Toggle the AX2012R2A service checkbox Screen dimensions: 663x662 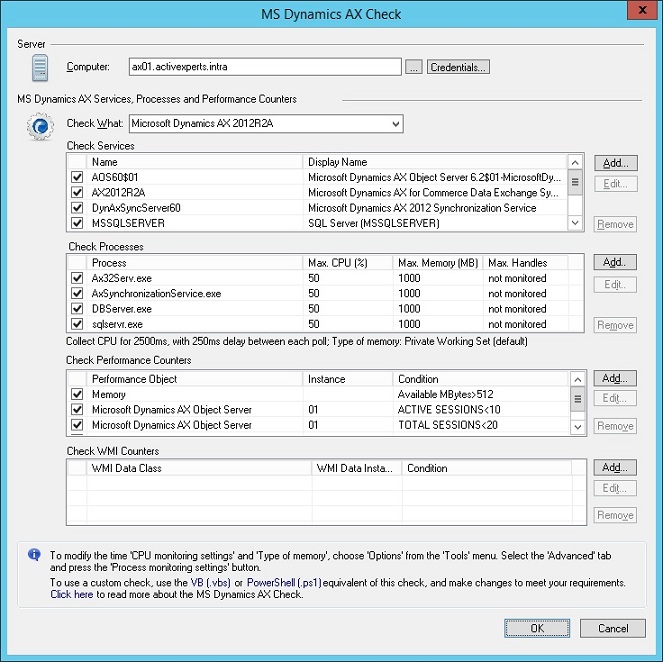click(77, 192)
